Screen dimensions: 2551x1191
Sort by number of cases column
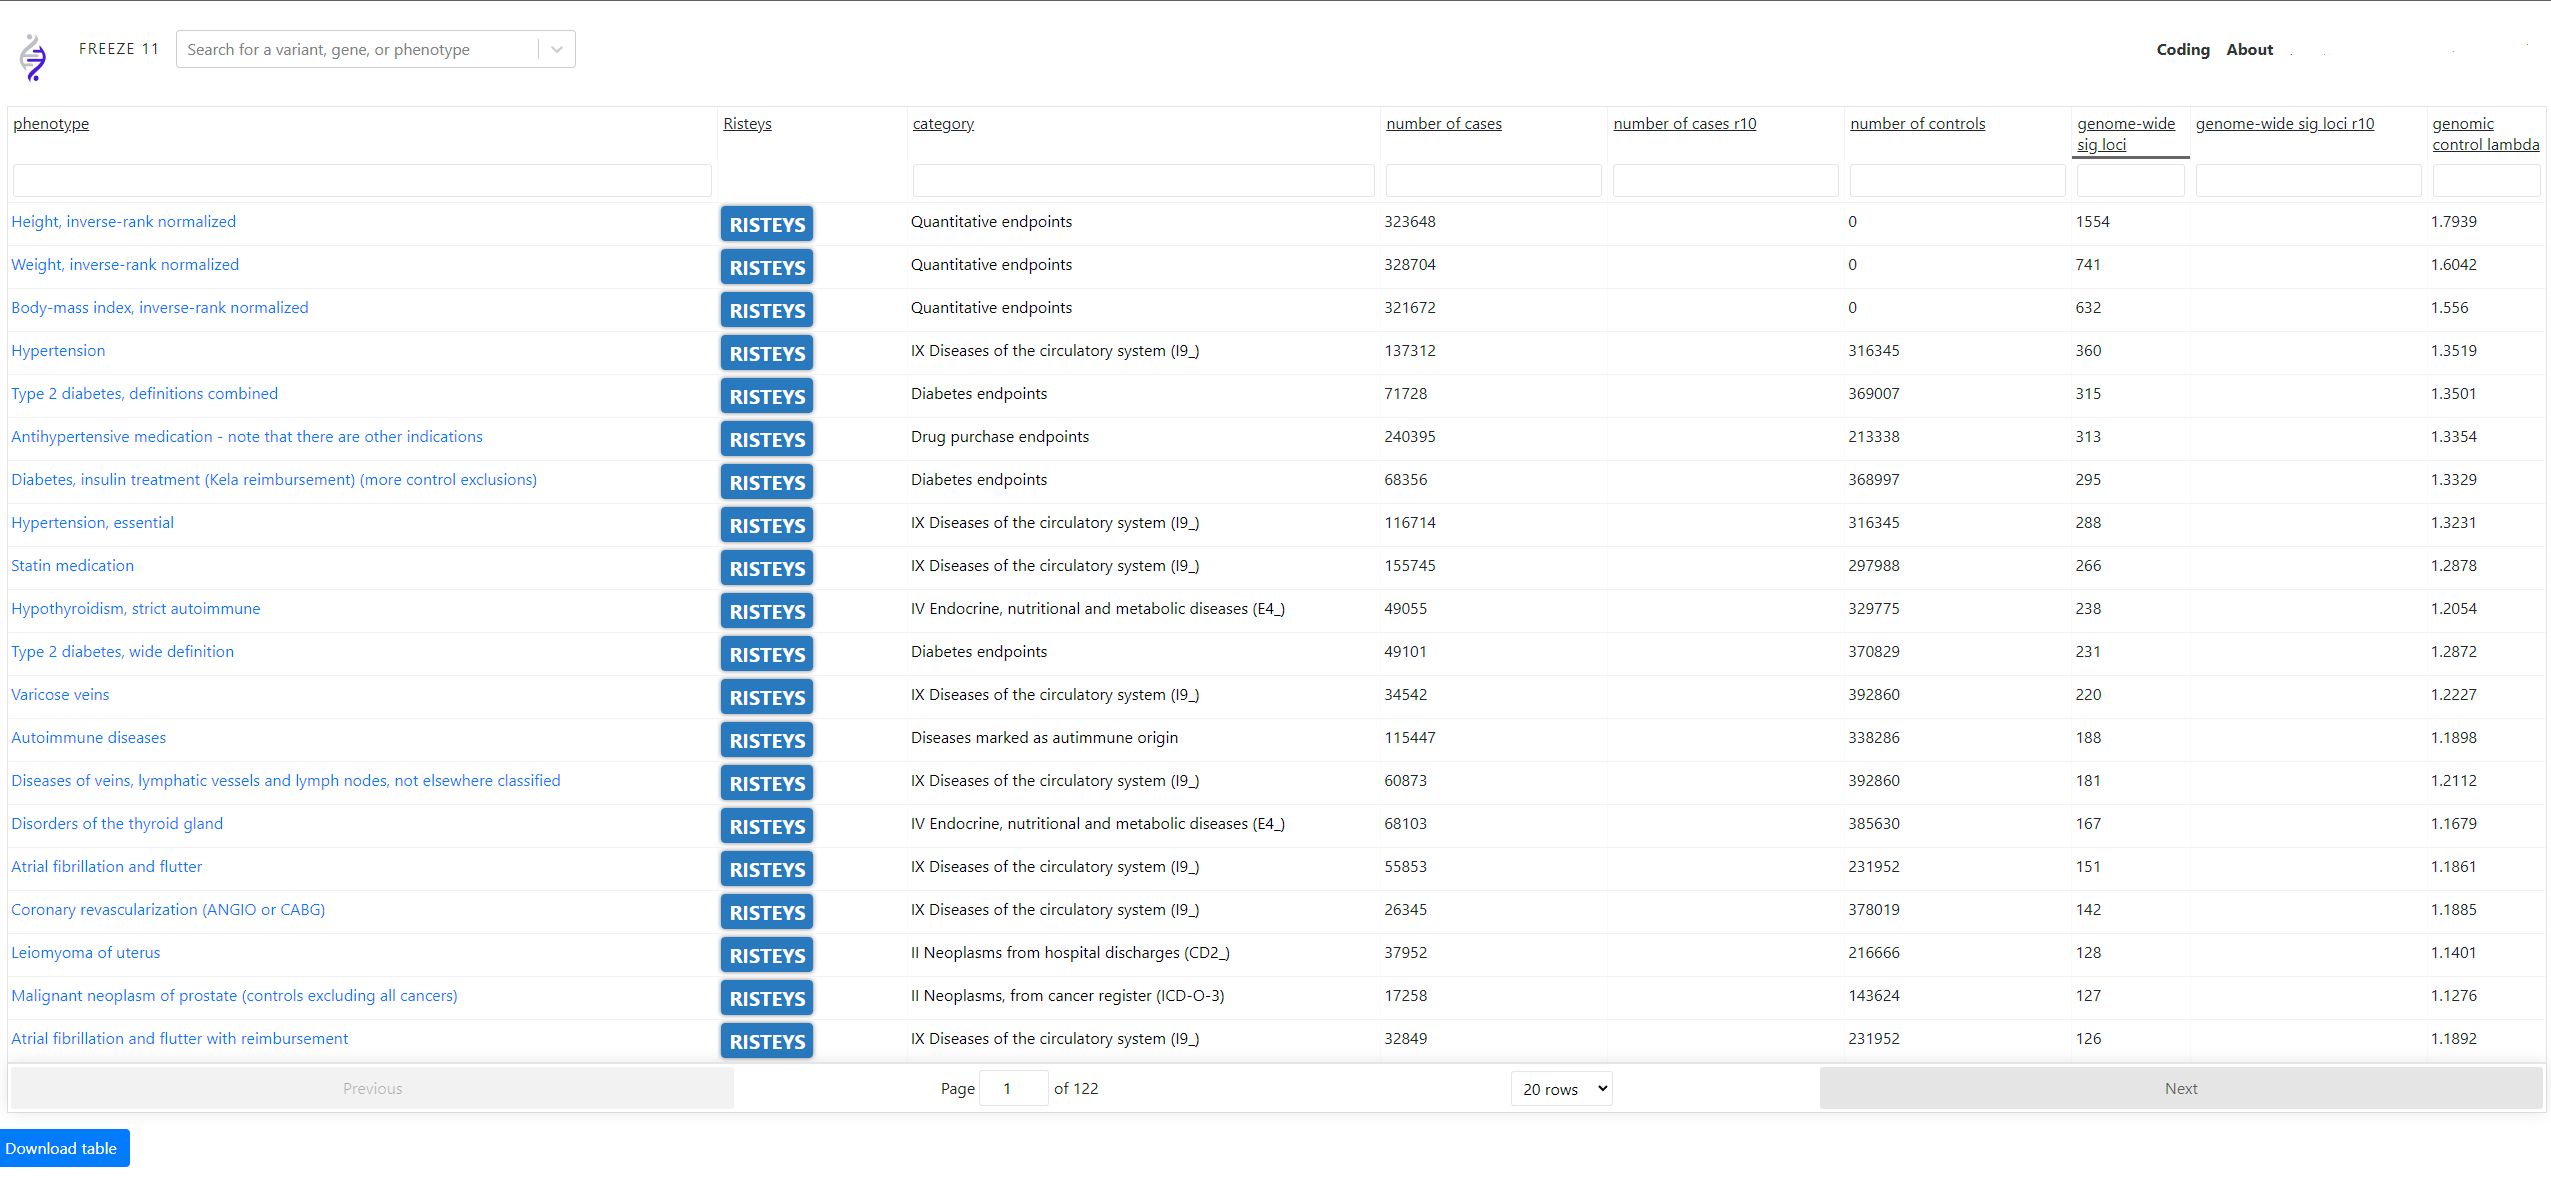(1443, 124)
